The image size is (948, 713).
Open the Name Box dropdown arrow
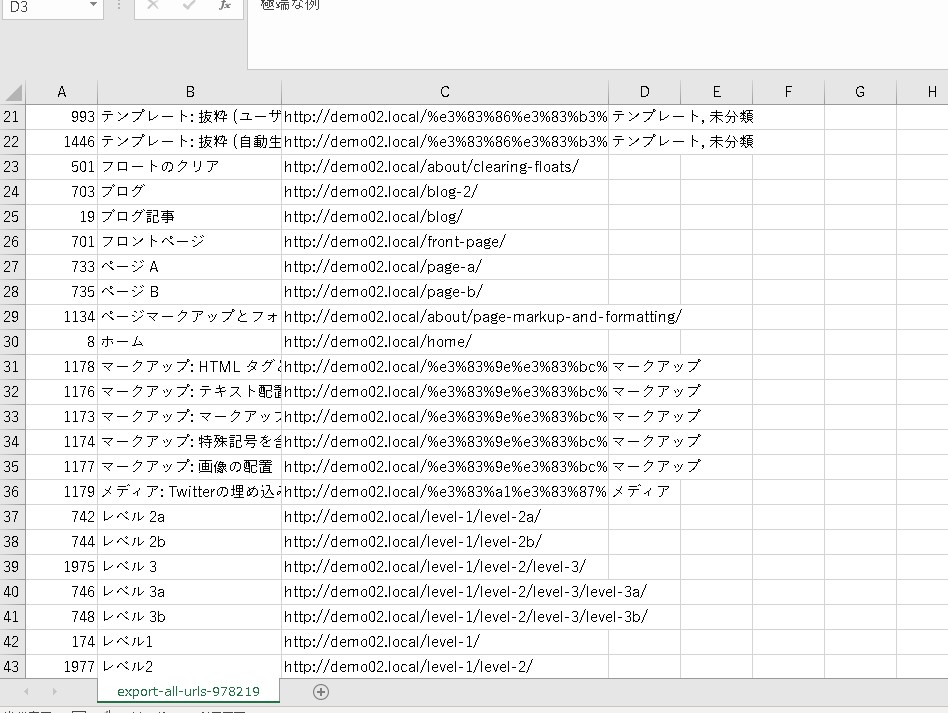(x=94, y=6)
